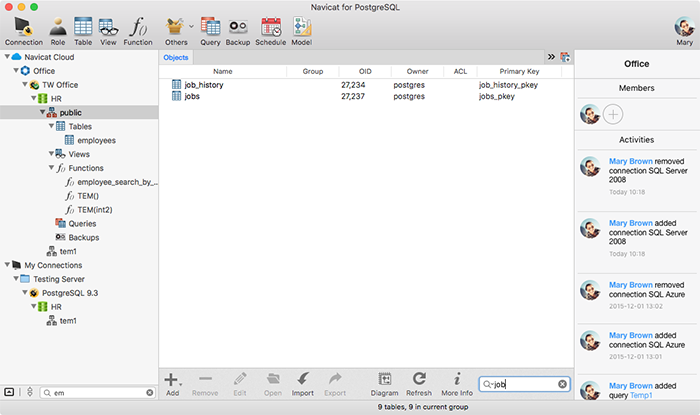Show More Info panel
The height and width of the screenshot is (415, 700).
[x=457, y=384]
